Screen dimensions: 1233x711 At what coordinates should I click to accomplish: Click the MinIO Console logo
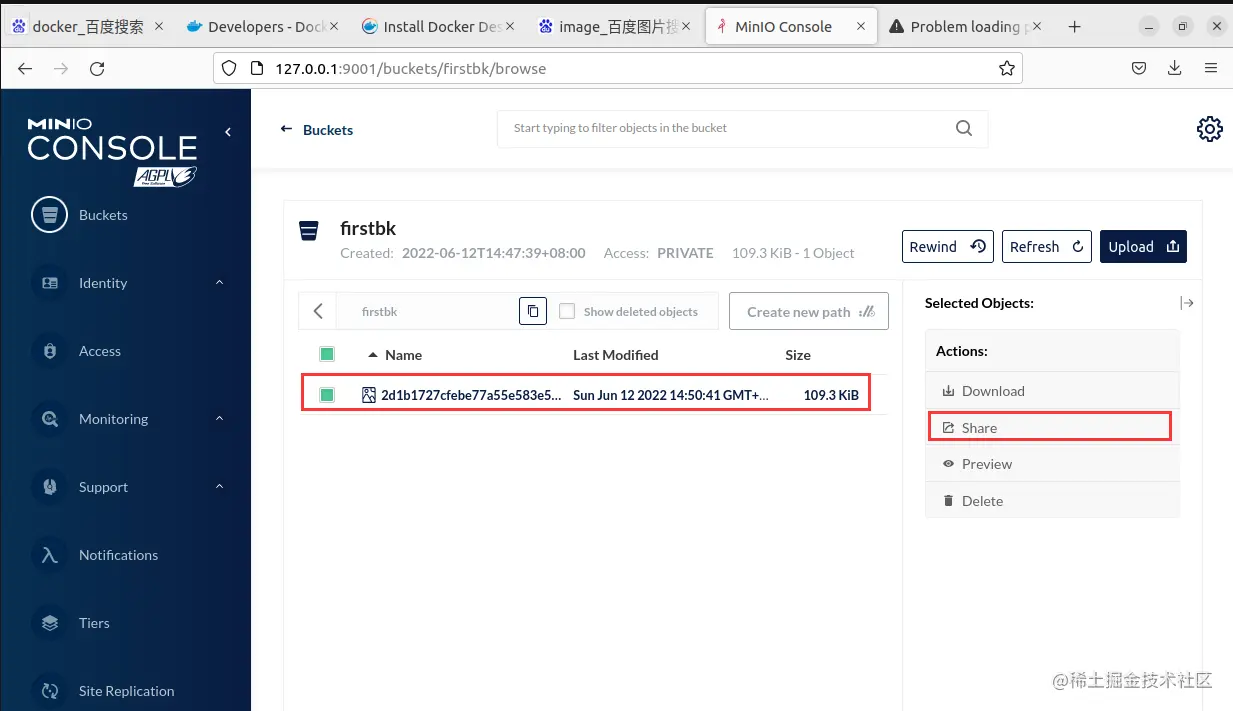(112, 151)
